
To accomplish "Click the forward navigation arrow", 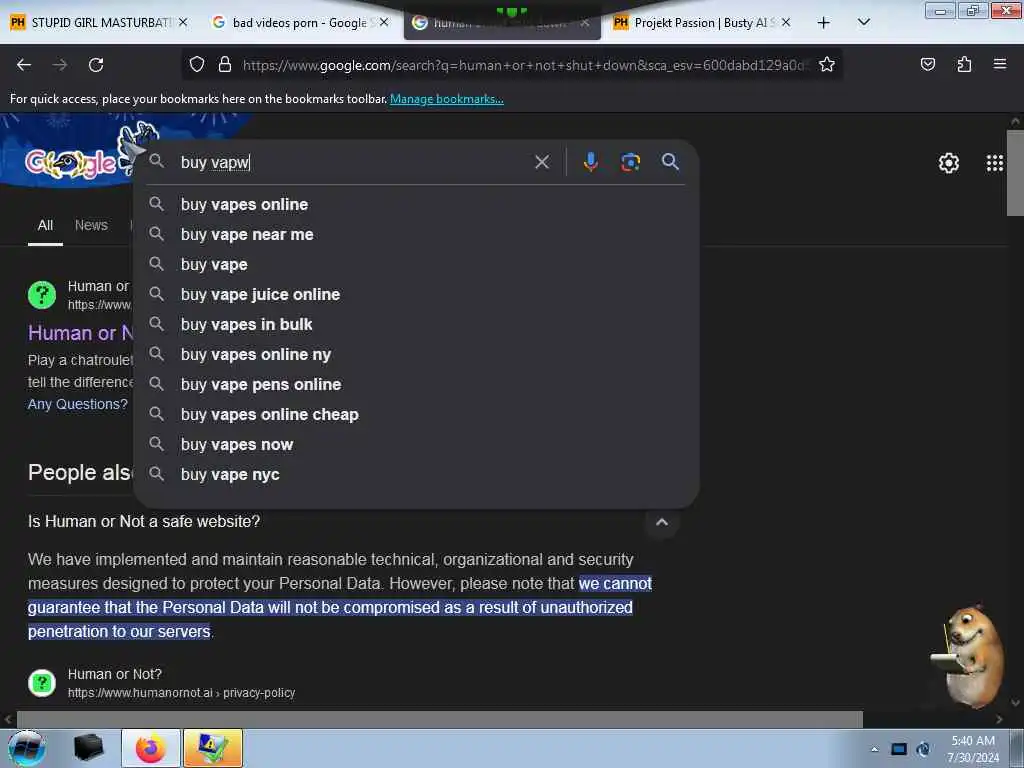I will [60, 65].
